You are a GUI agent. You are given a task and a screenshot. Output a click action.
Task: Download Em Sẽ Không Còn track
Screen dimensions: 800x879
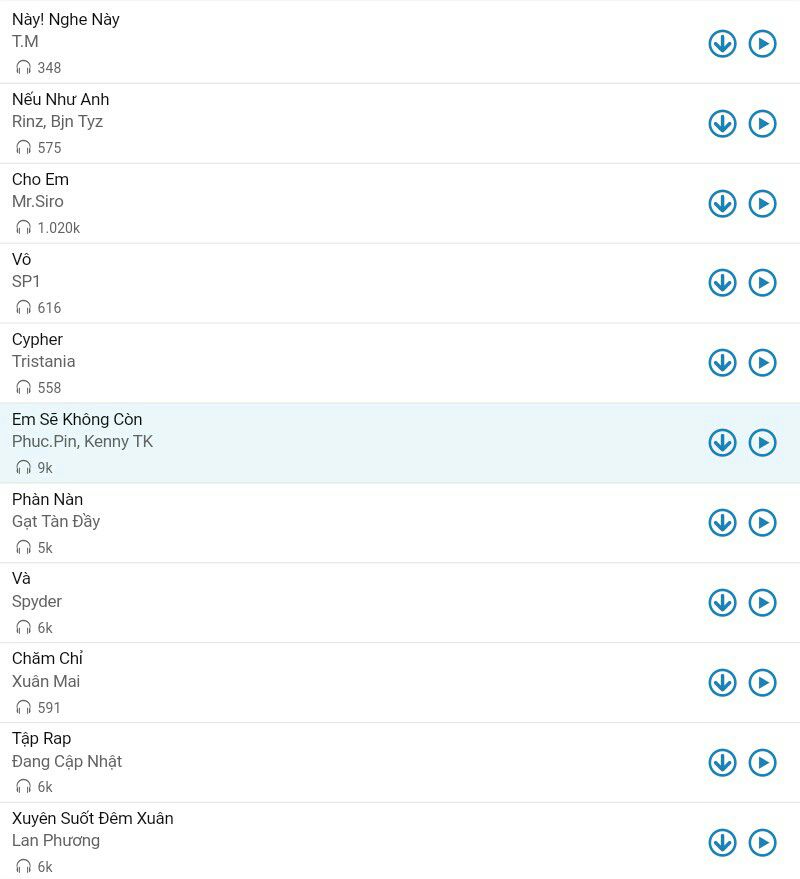pyautogui.click(x=722, y=443)
